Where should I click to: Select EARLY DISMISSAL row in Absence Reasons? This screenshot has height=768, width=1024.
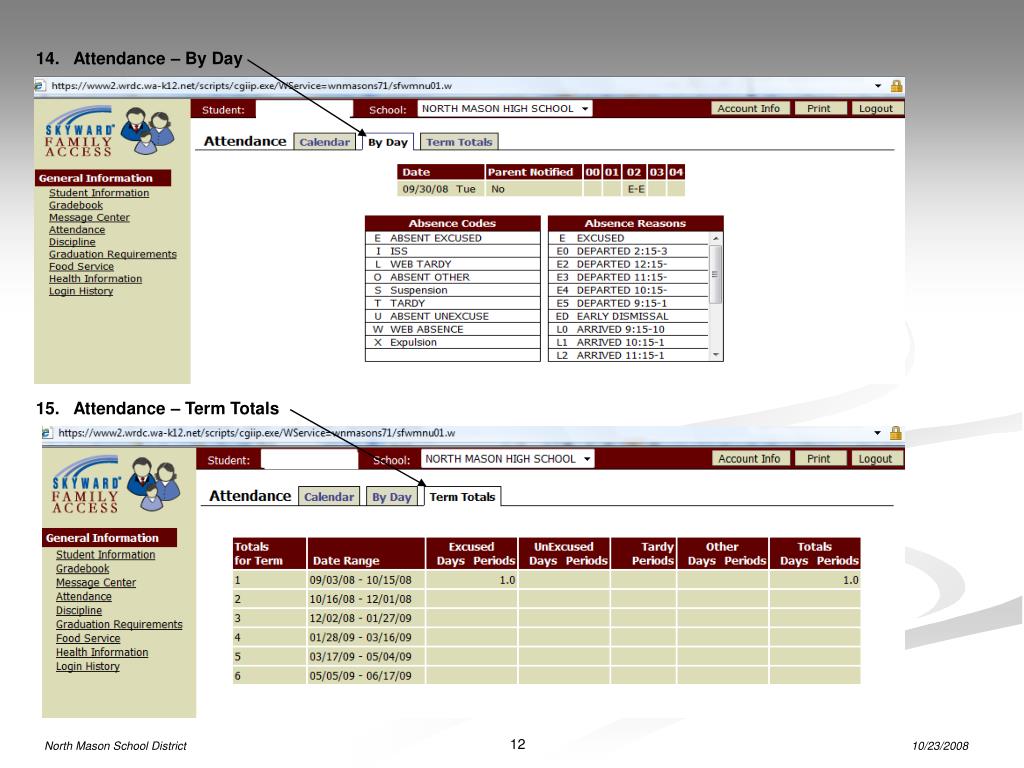pyautogui.click(x=630, y=316)
